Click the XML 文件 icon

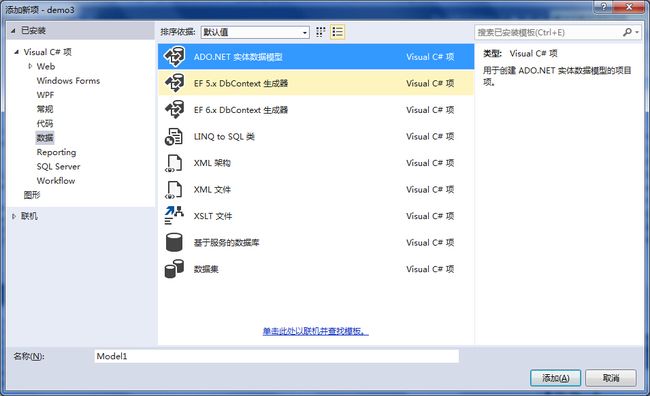pyautogui.click(x=174, y=189)
